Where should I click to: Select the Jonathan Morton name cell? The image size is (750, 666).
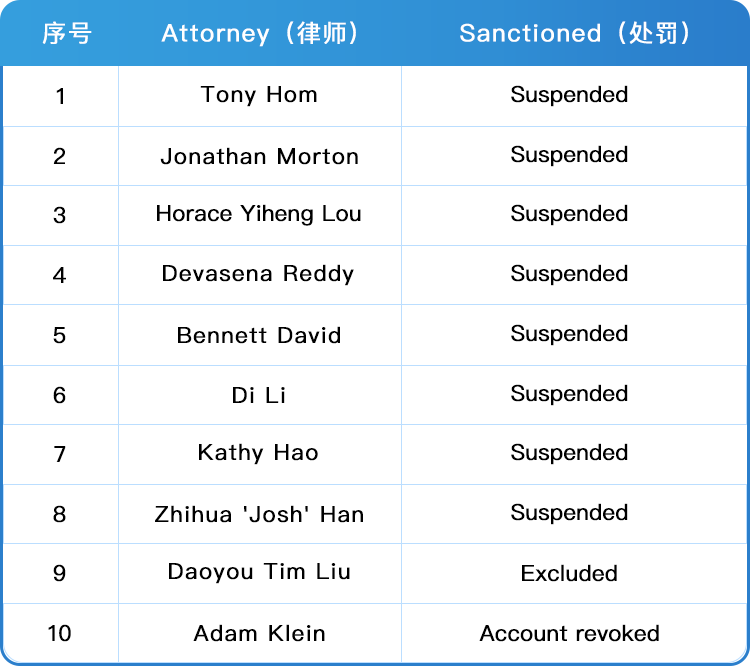click(x=259, y=156)
